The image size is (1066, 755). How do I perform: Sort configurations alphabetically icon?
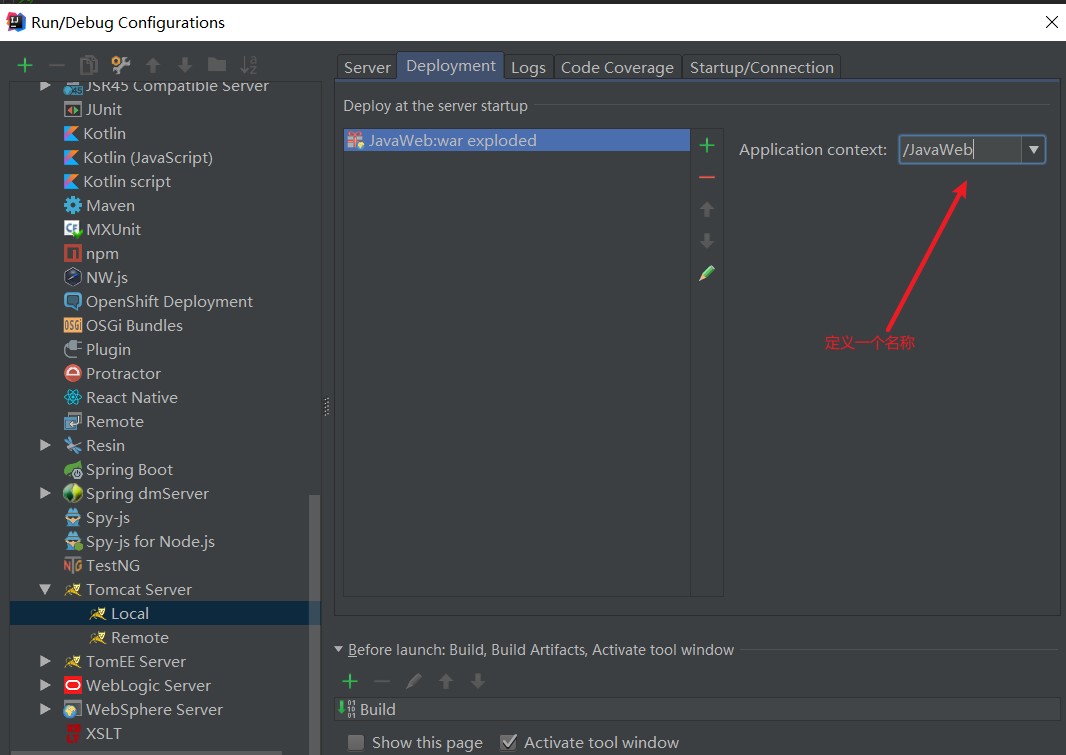click(x=249, y=65)
